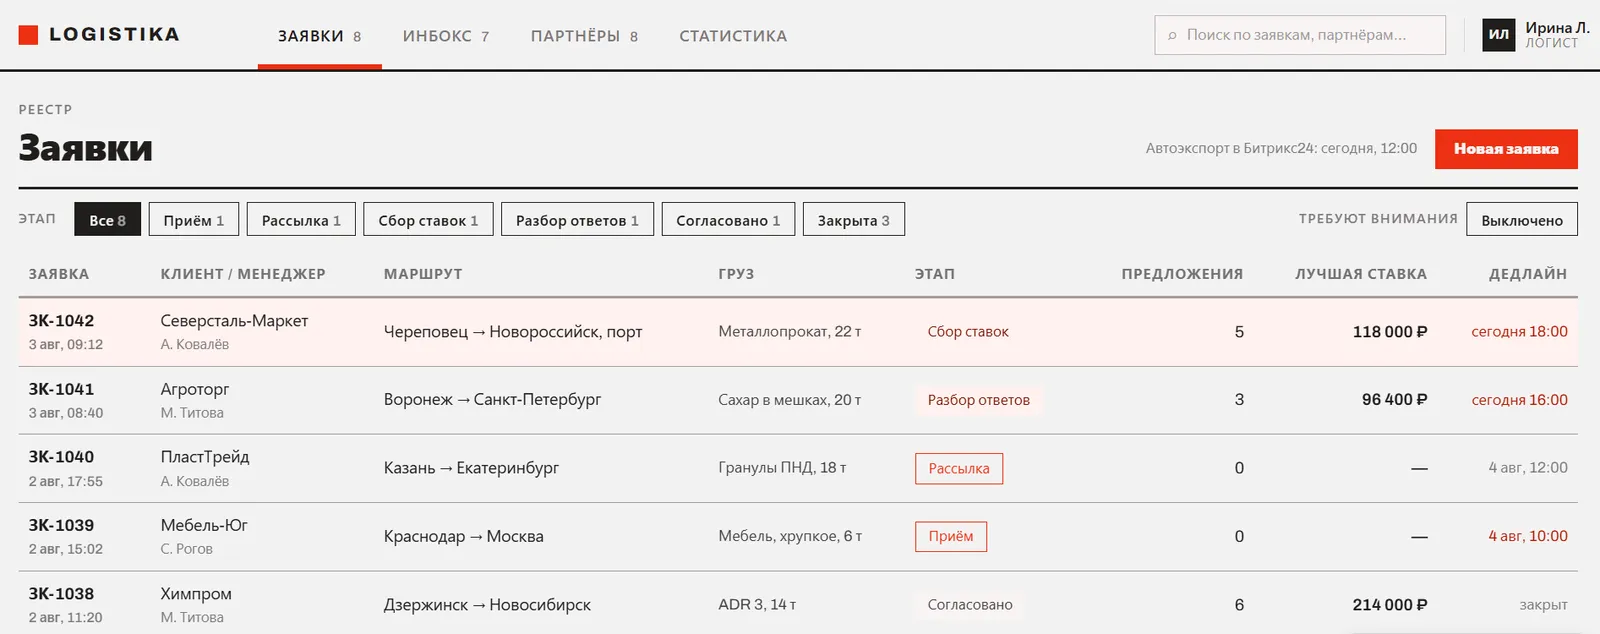This screenshot has width=1600, height=634.
Task: Click the client Агроторг
Action: pyautogui.click(x=195, y=389)
